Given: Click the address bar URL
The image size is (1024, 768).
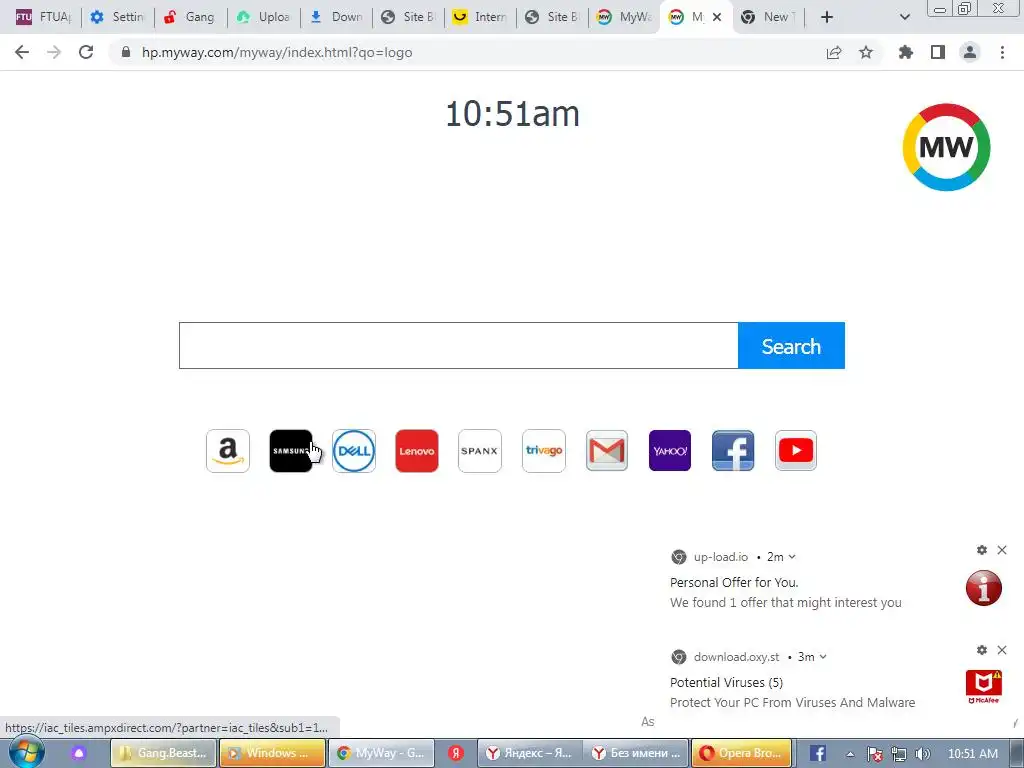Looking at the screenshot, I should coord(277,52).
